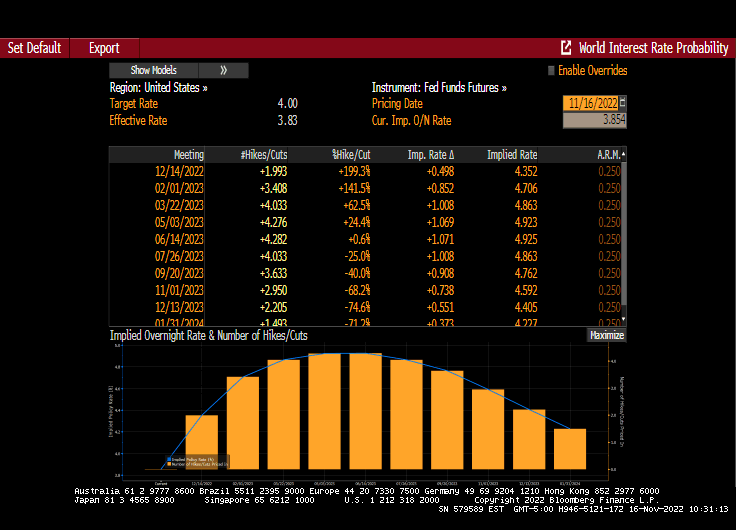The width and height of the screenshot is (736, 530).
Task: Click the A.R.M. value for 02/01/2023
Action: (608, 187)
